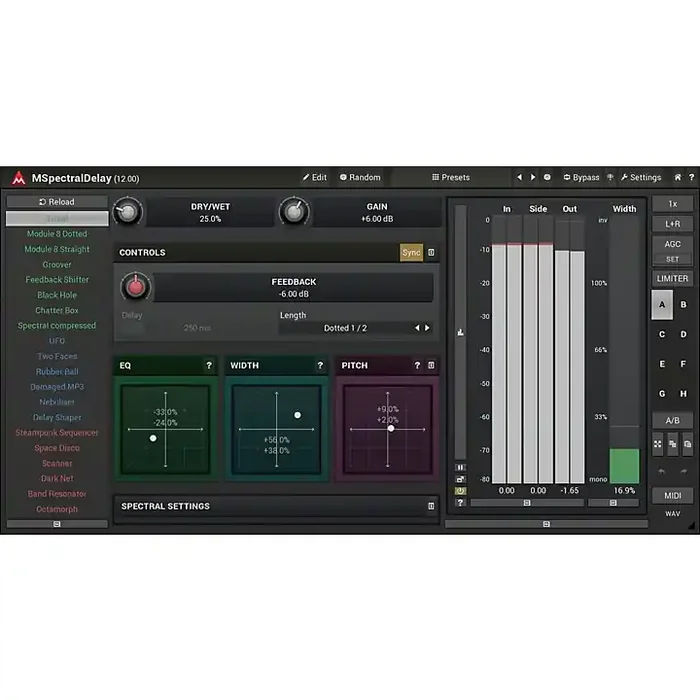Open the L+R channel mode menu
The image size is (700, 700).
coord(672,224)
